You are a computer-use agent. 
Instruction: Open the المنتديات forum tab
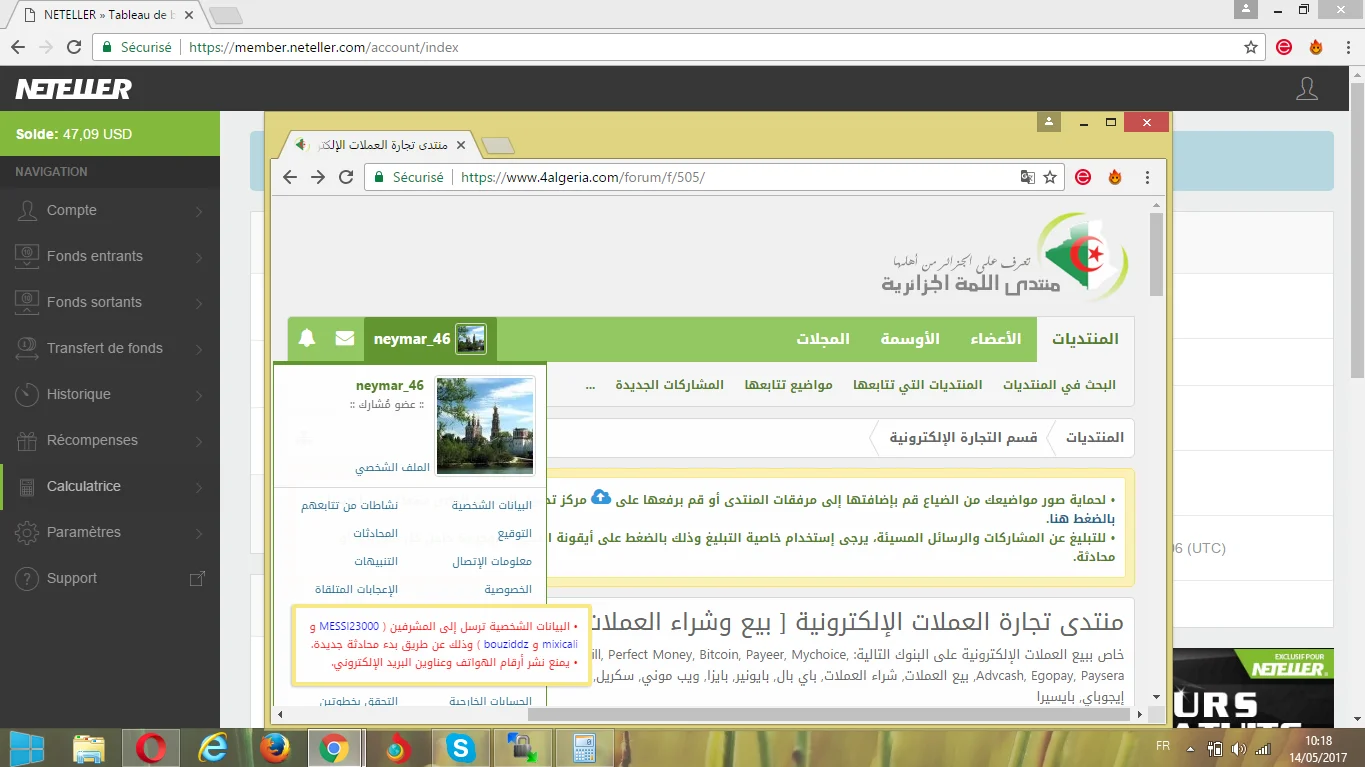(1085, 339)
